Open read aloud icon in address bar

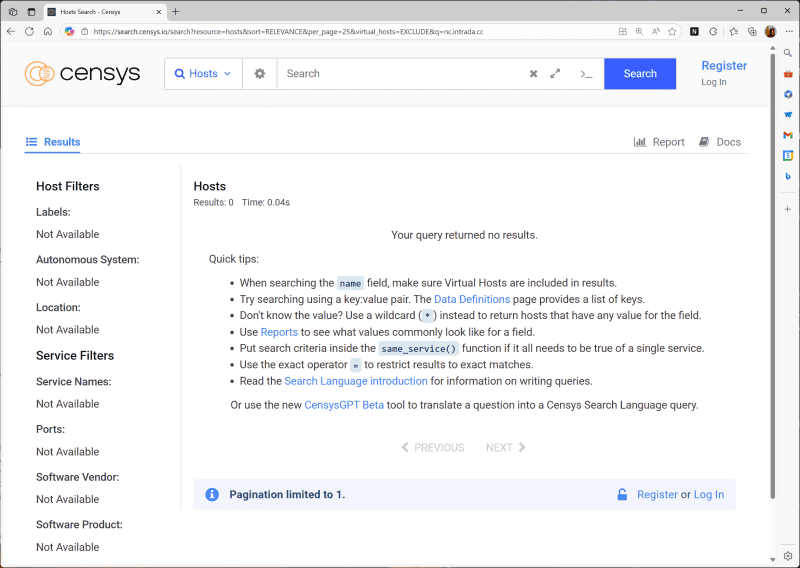[656, 31]
